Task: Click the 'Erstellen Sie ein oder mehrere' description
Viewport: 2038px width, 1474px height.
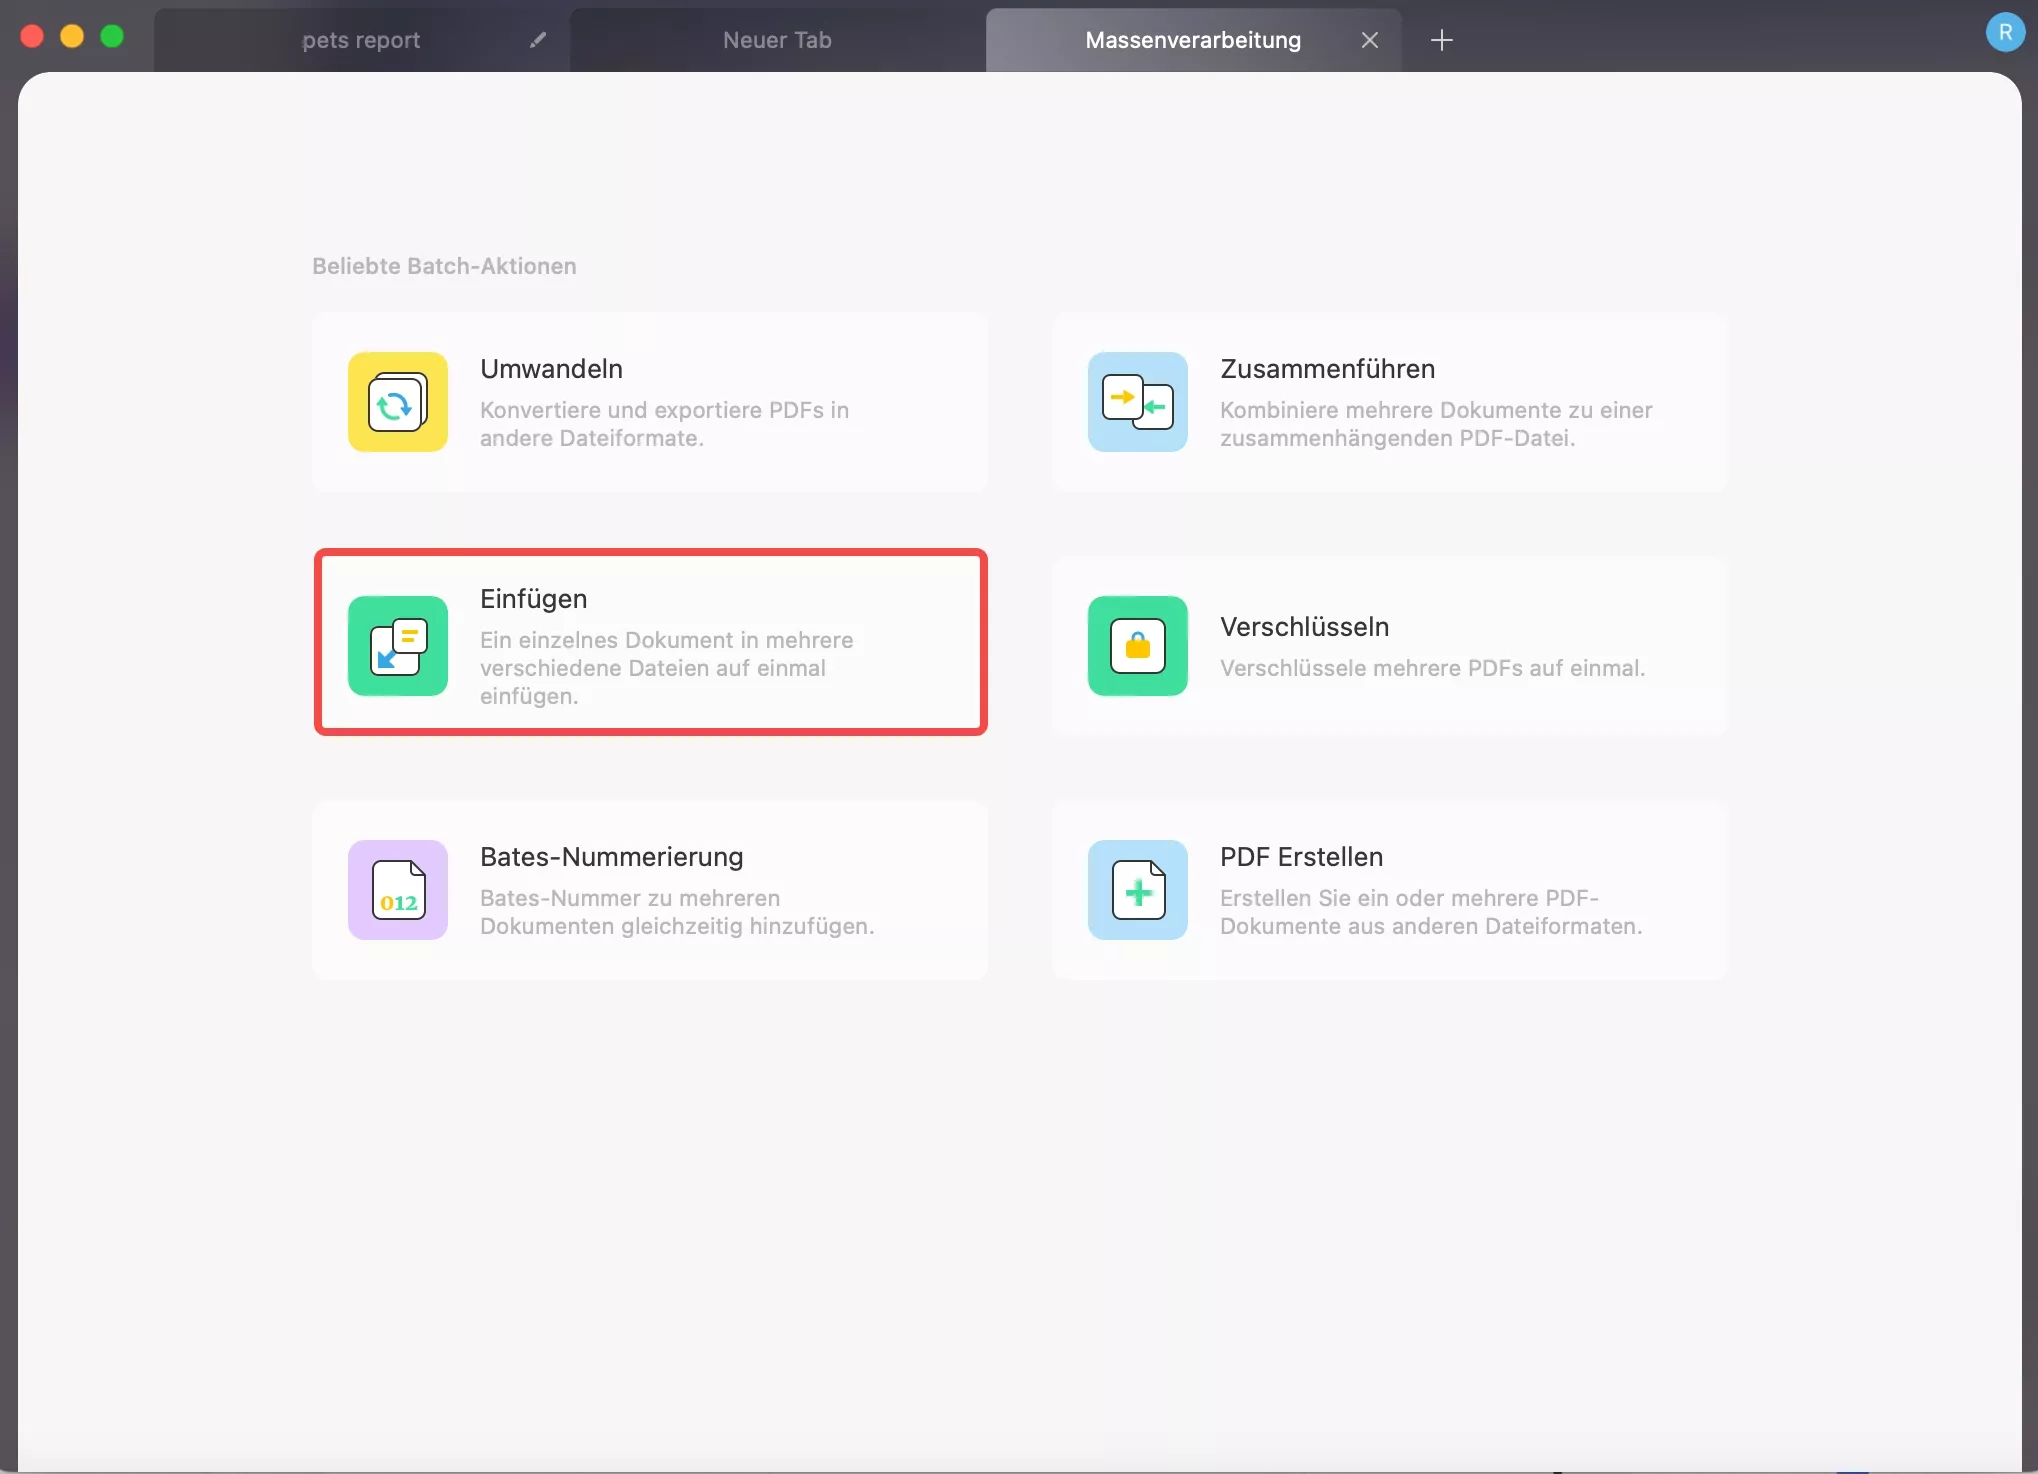Action: (1431, 912)
